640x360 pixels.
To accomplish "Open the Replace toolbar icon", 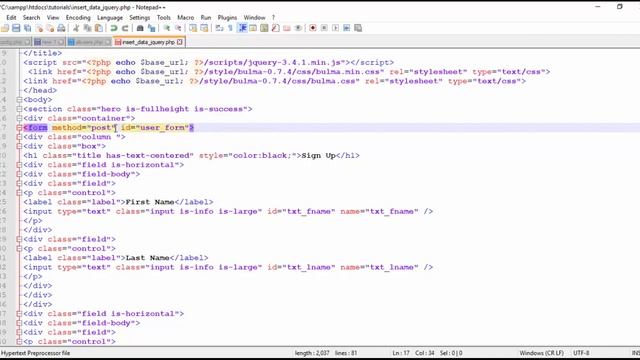I will coord(151,28).
